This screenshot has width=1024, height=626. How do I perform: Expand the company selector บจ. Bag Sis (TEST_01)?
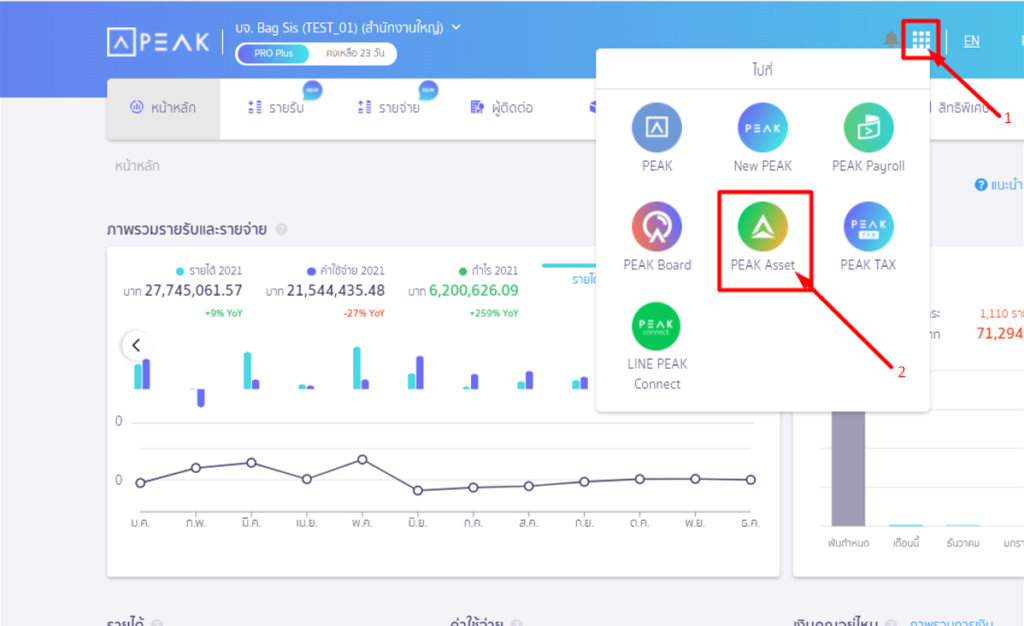coord(348,28)
